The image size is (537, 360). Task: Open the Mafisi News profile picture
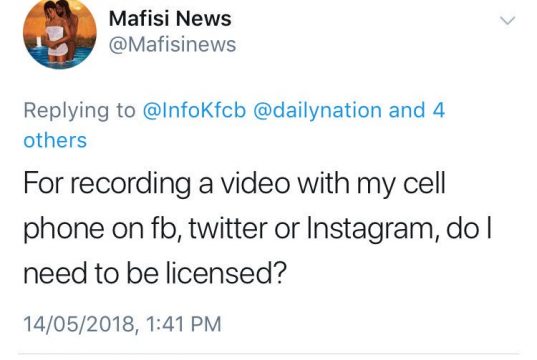coord(60,34)
